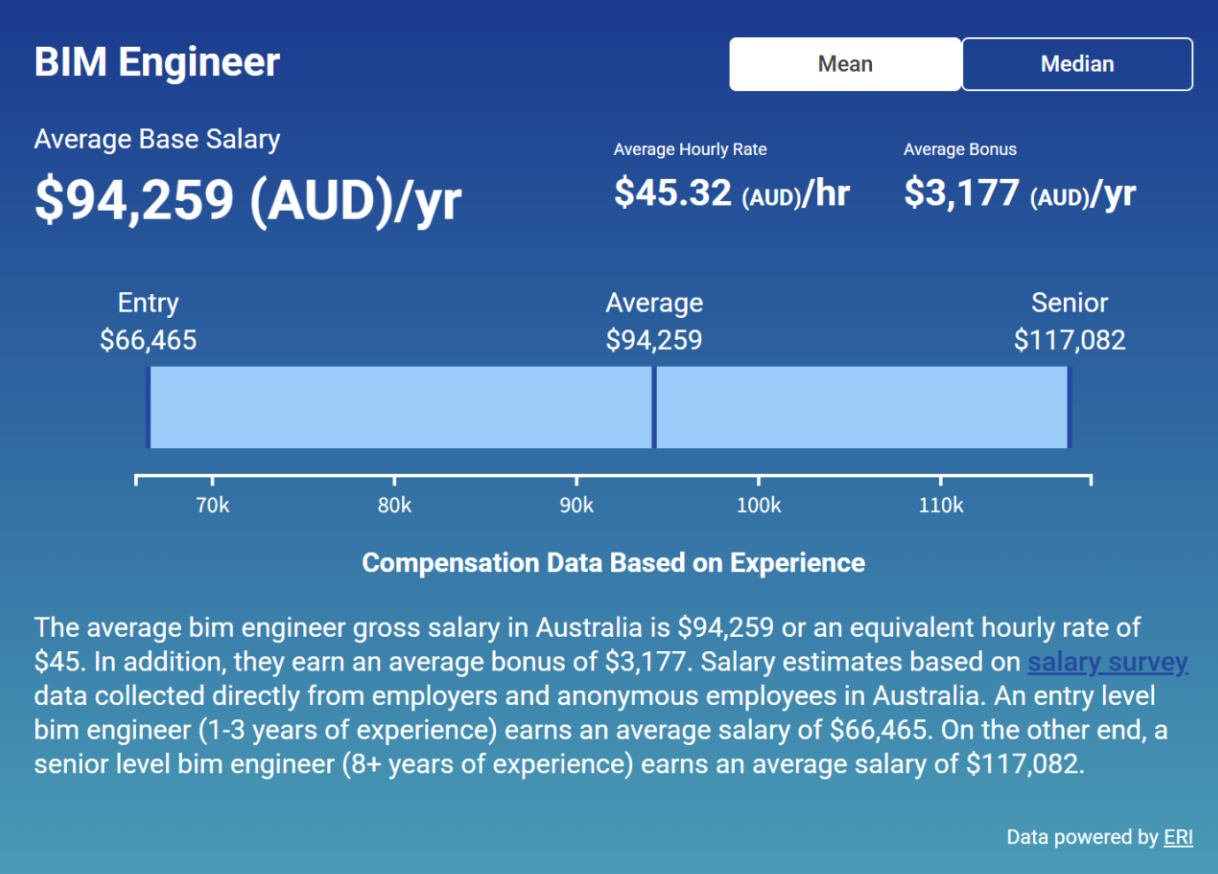1218x874 pixels.
Task: Click the large $94,259 (AUD)/yr base salary
Action: tap(248, 200)
